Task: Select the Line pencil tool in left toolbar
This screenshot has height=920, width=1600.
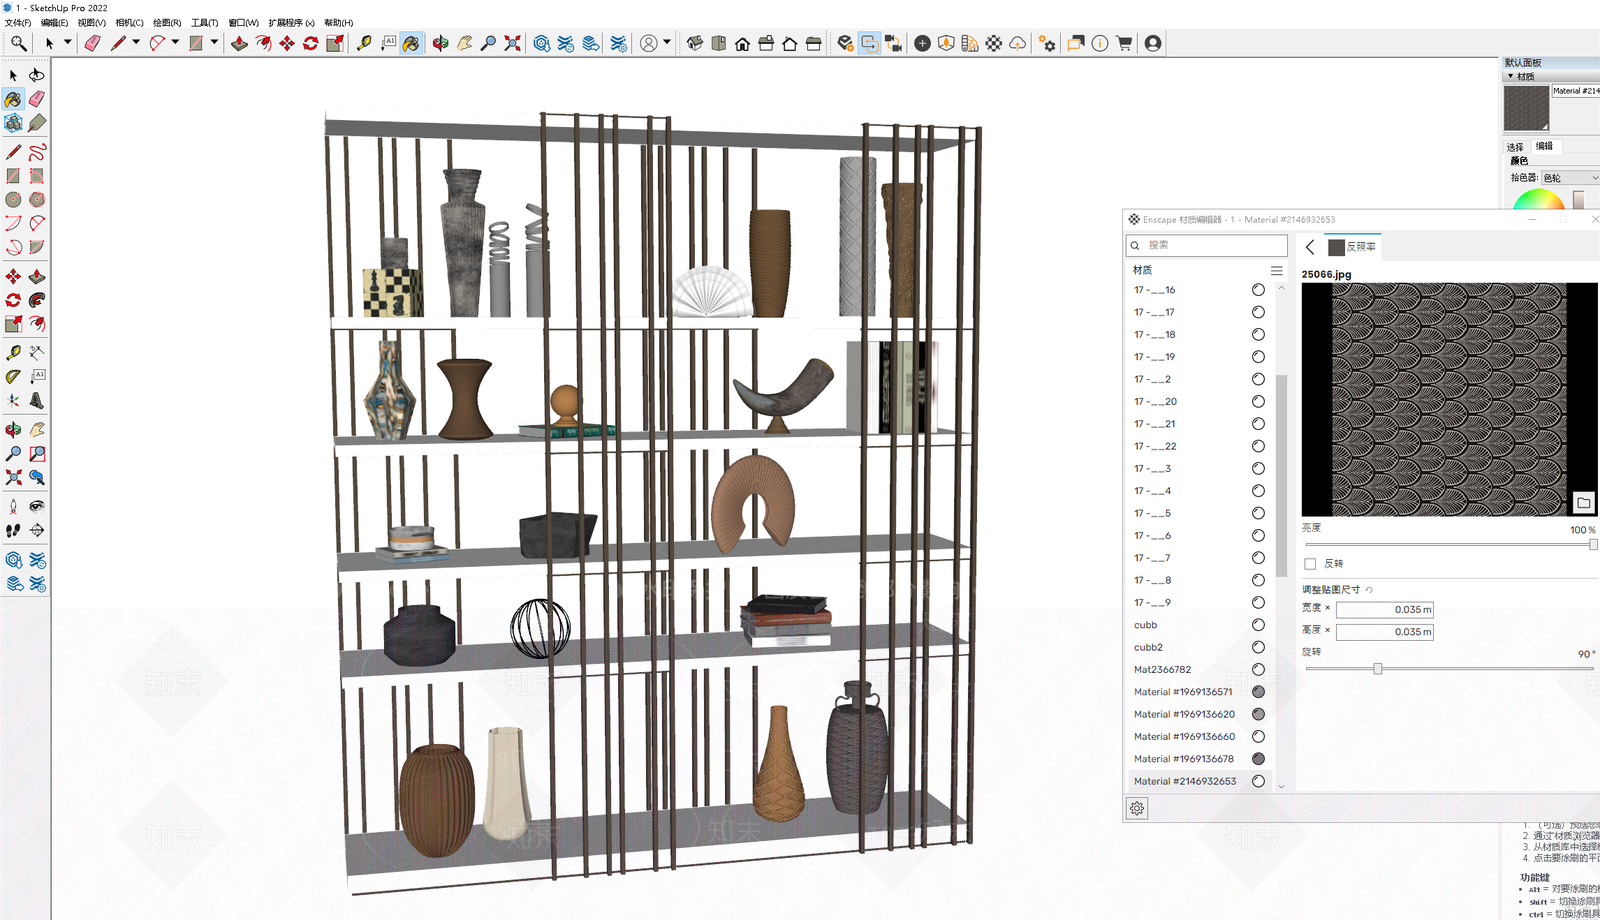Action: click(x=13, y=152)
